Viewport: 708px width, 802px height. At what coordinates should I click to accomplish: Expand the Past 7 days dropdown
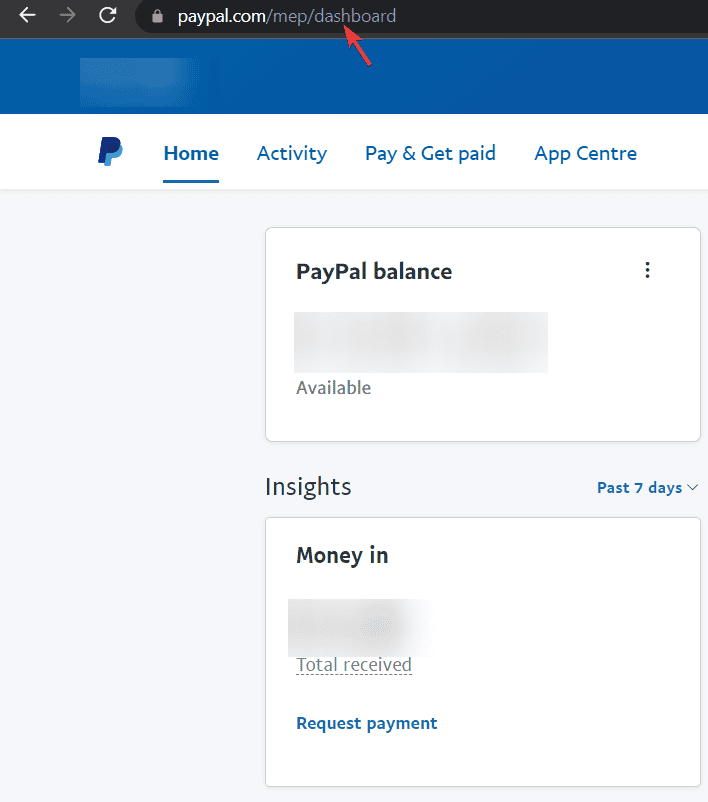pyautogui.click(x=647, y=487)
